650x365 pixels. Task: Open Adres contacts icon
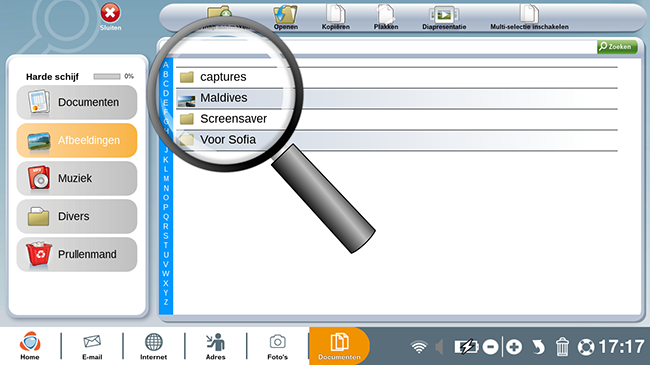[x=216, y=347]
